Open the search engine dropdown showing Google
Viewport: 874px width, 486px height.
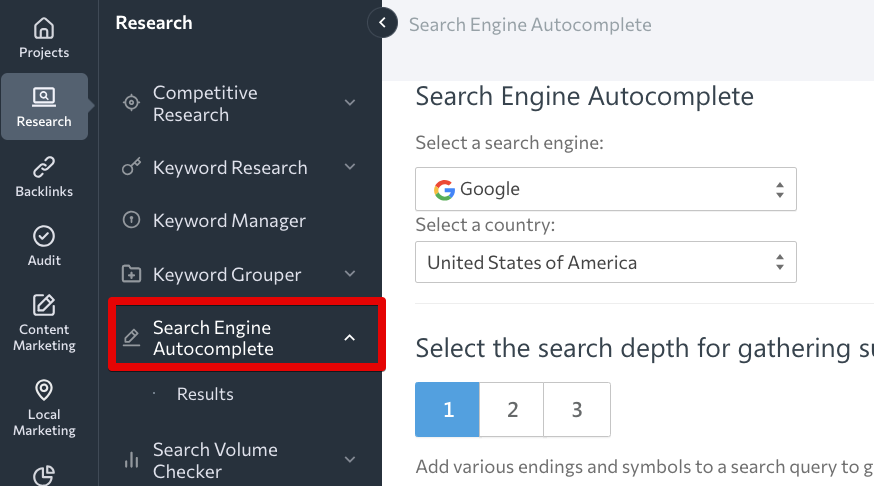pos(606,189)
